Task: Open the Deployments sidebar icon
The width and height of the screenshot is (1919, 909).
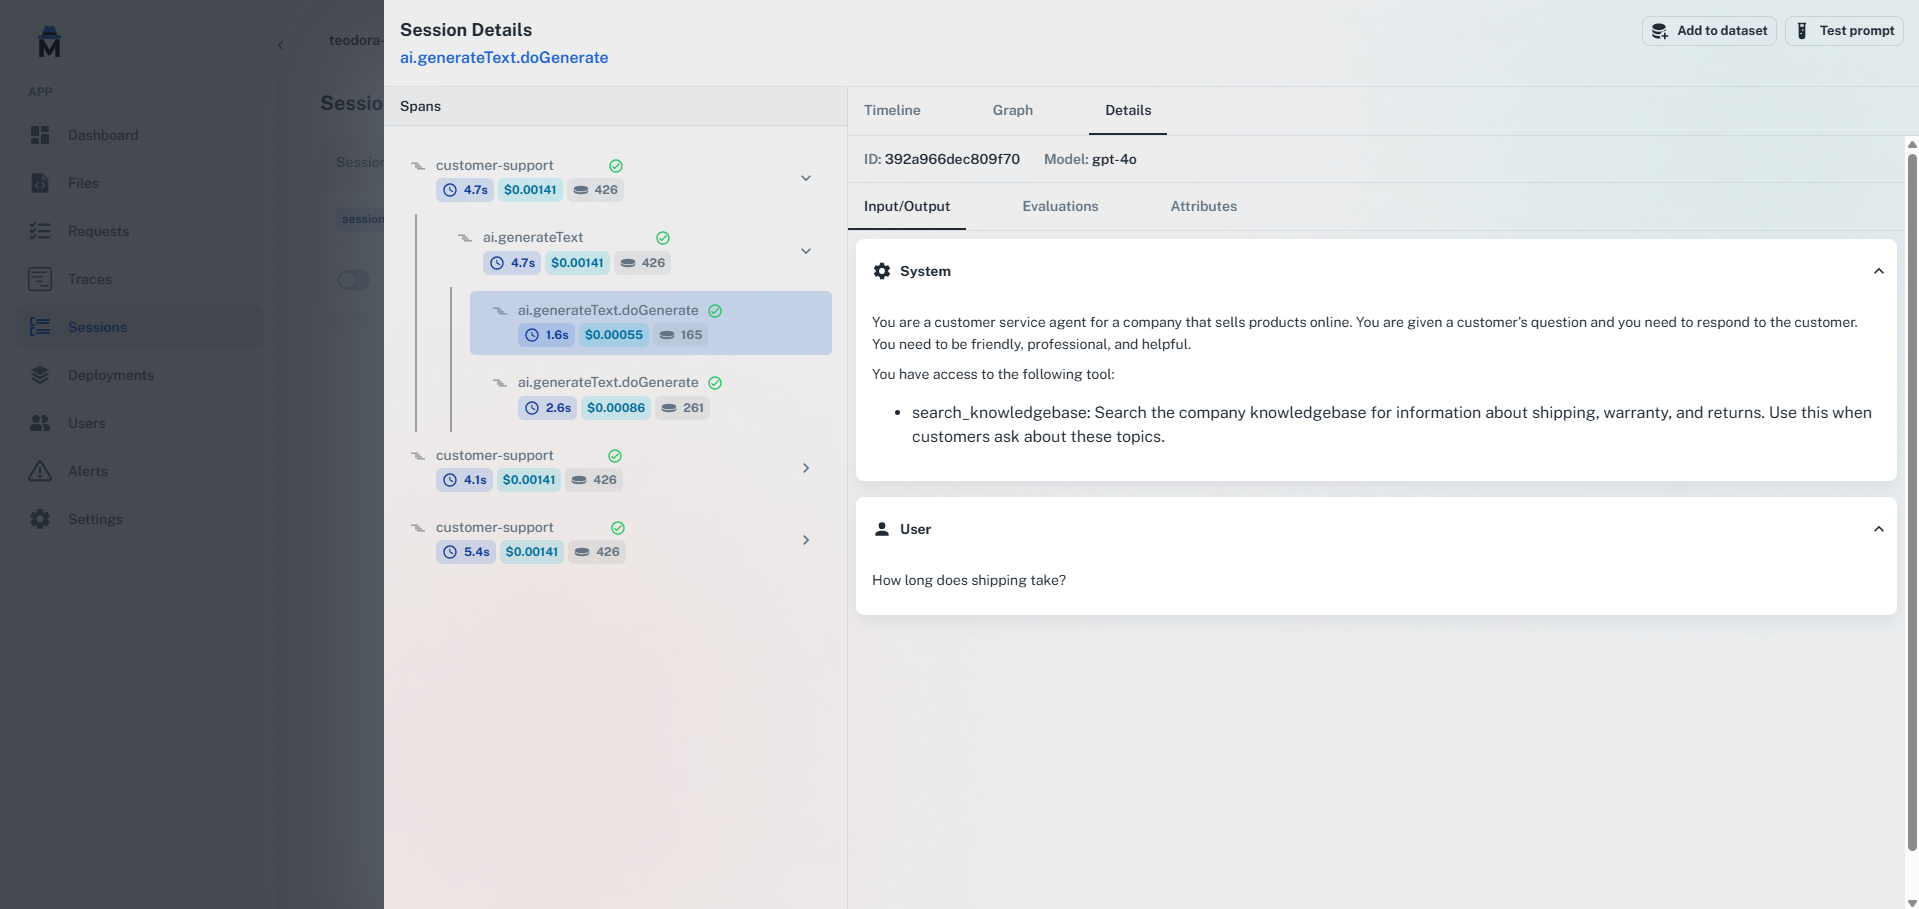Action: pyautogui.click(x=40, y=375)
